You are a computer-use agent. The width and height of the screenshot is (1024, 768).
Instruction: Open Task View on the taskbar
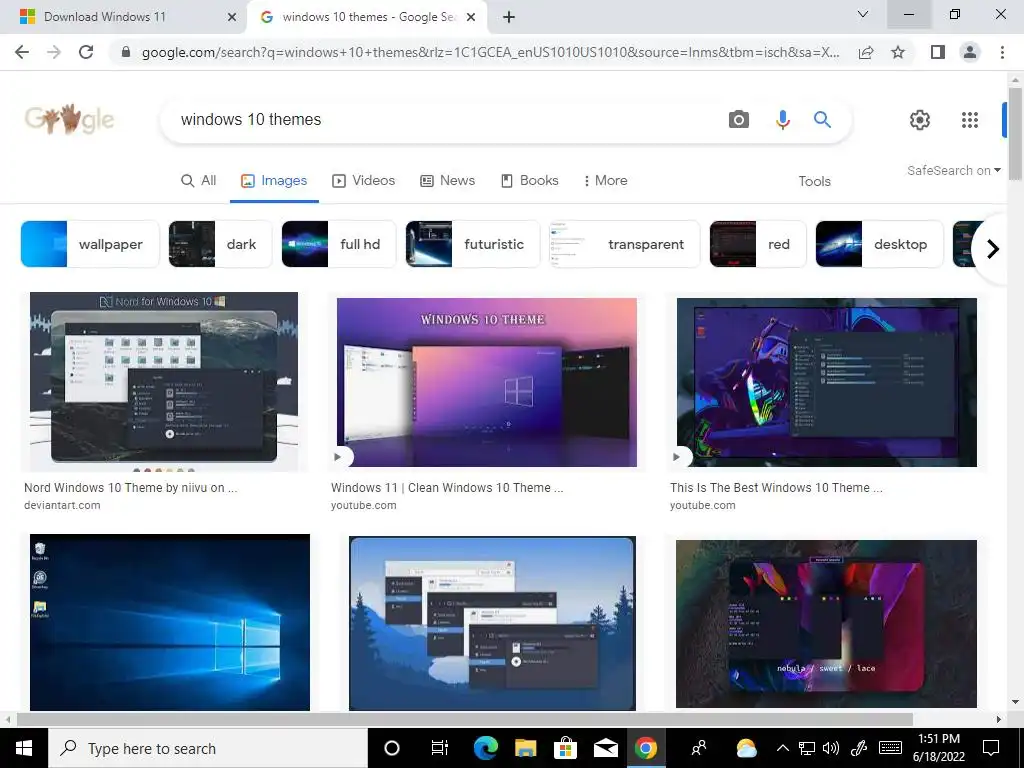coord(440,748)
